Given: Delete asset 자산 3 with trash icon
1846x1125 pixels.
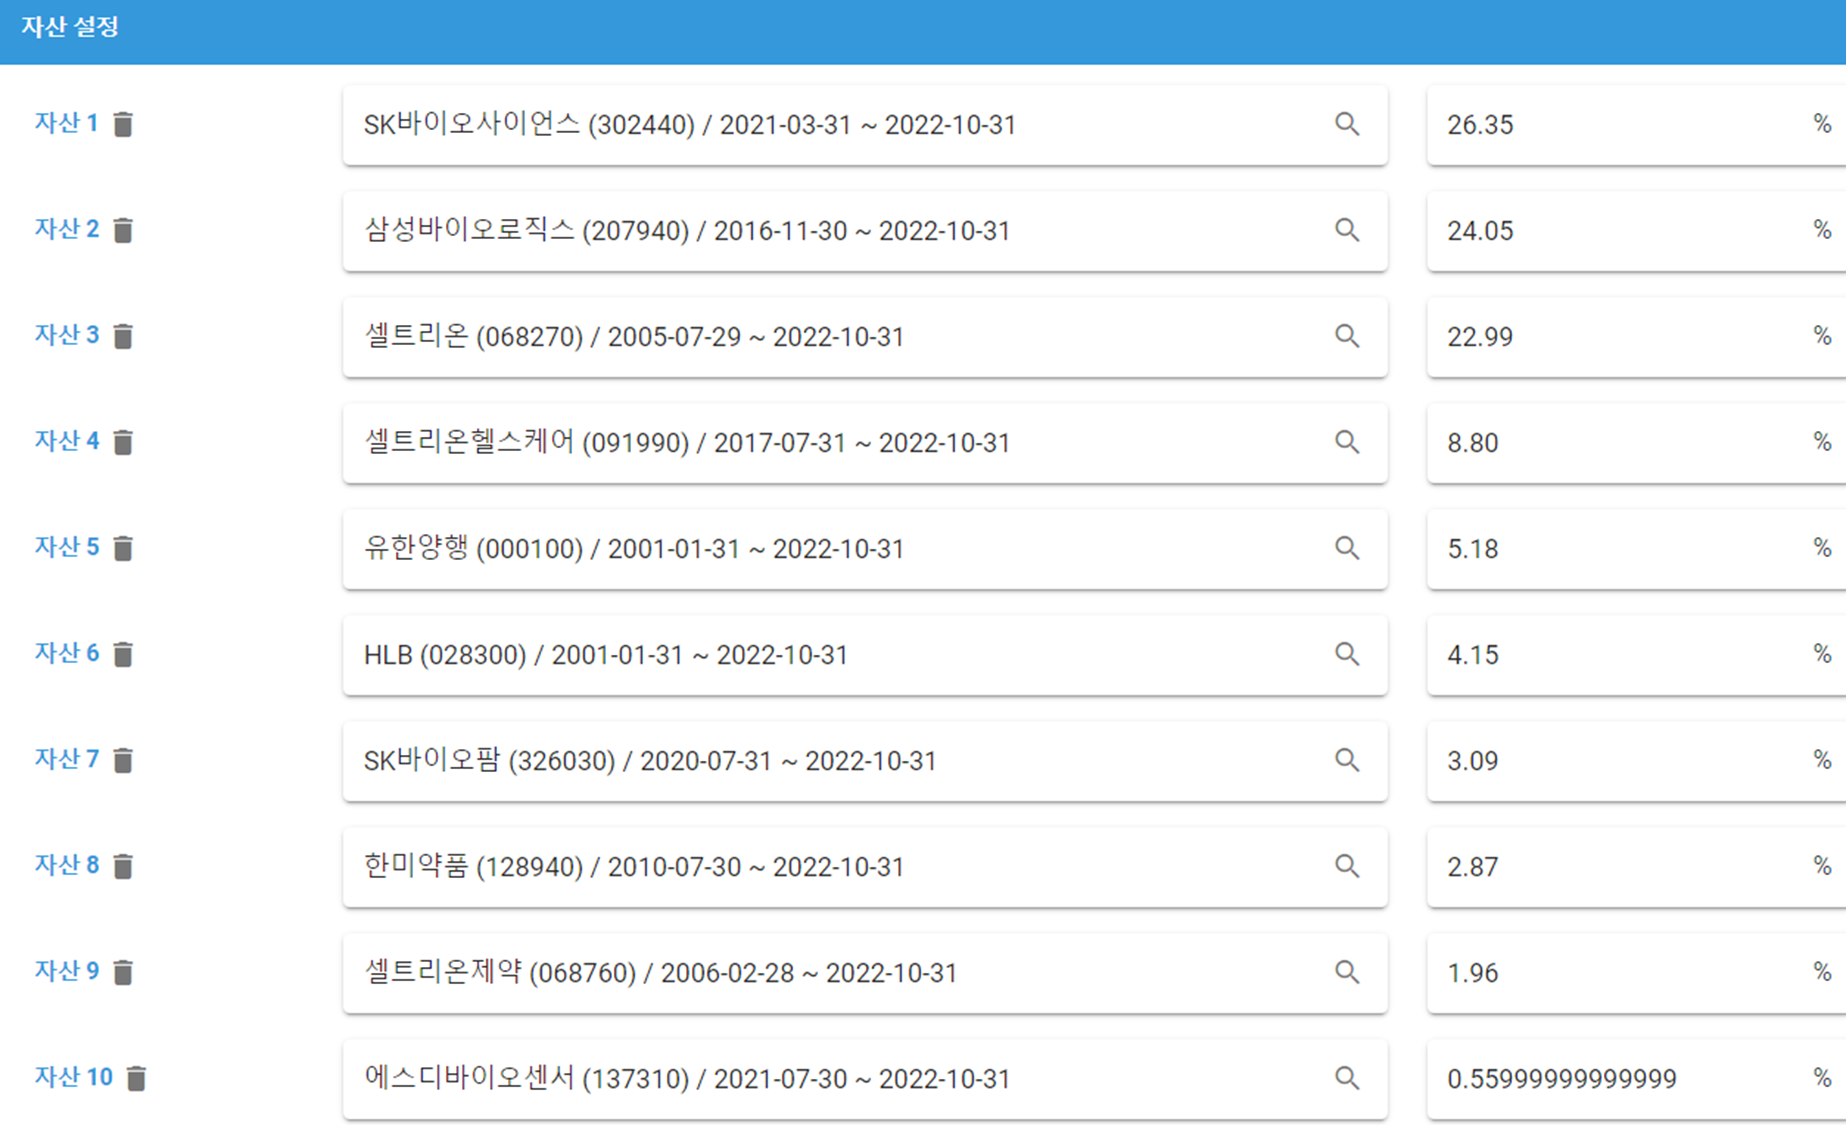Looking at the screenshot, I should (x=123, y=336).
